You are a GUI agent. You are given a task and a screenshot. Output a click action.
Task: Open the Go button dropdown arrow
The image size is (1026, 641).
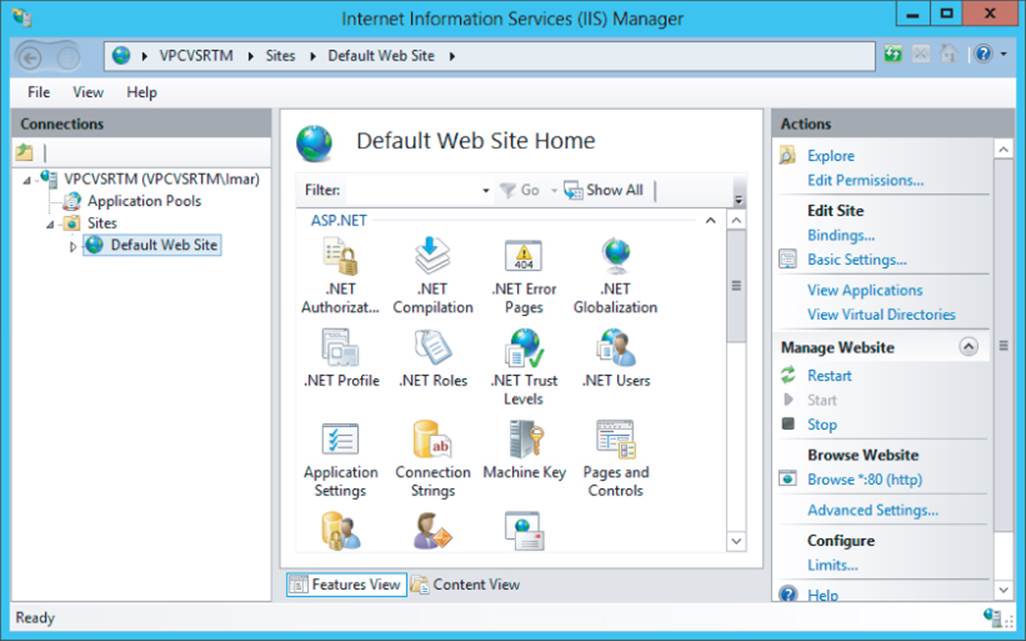[554, 190]
